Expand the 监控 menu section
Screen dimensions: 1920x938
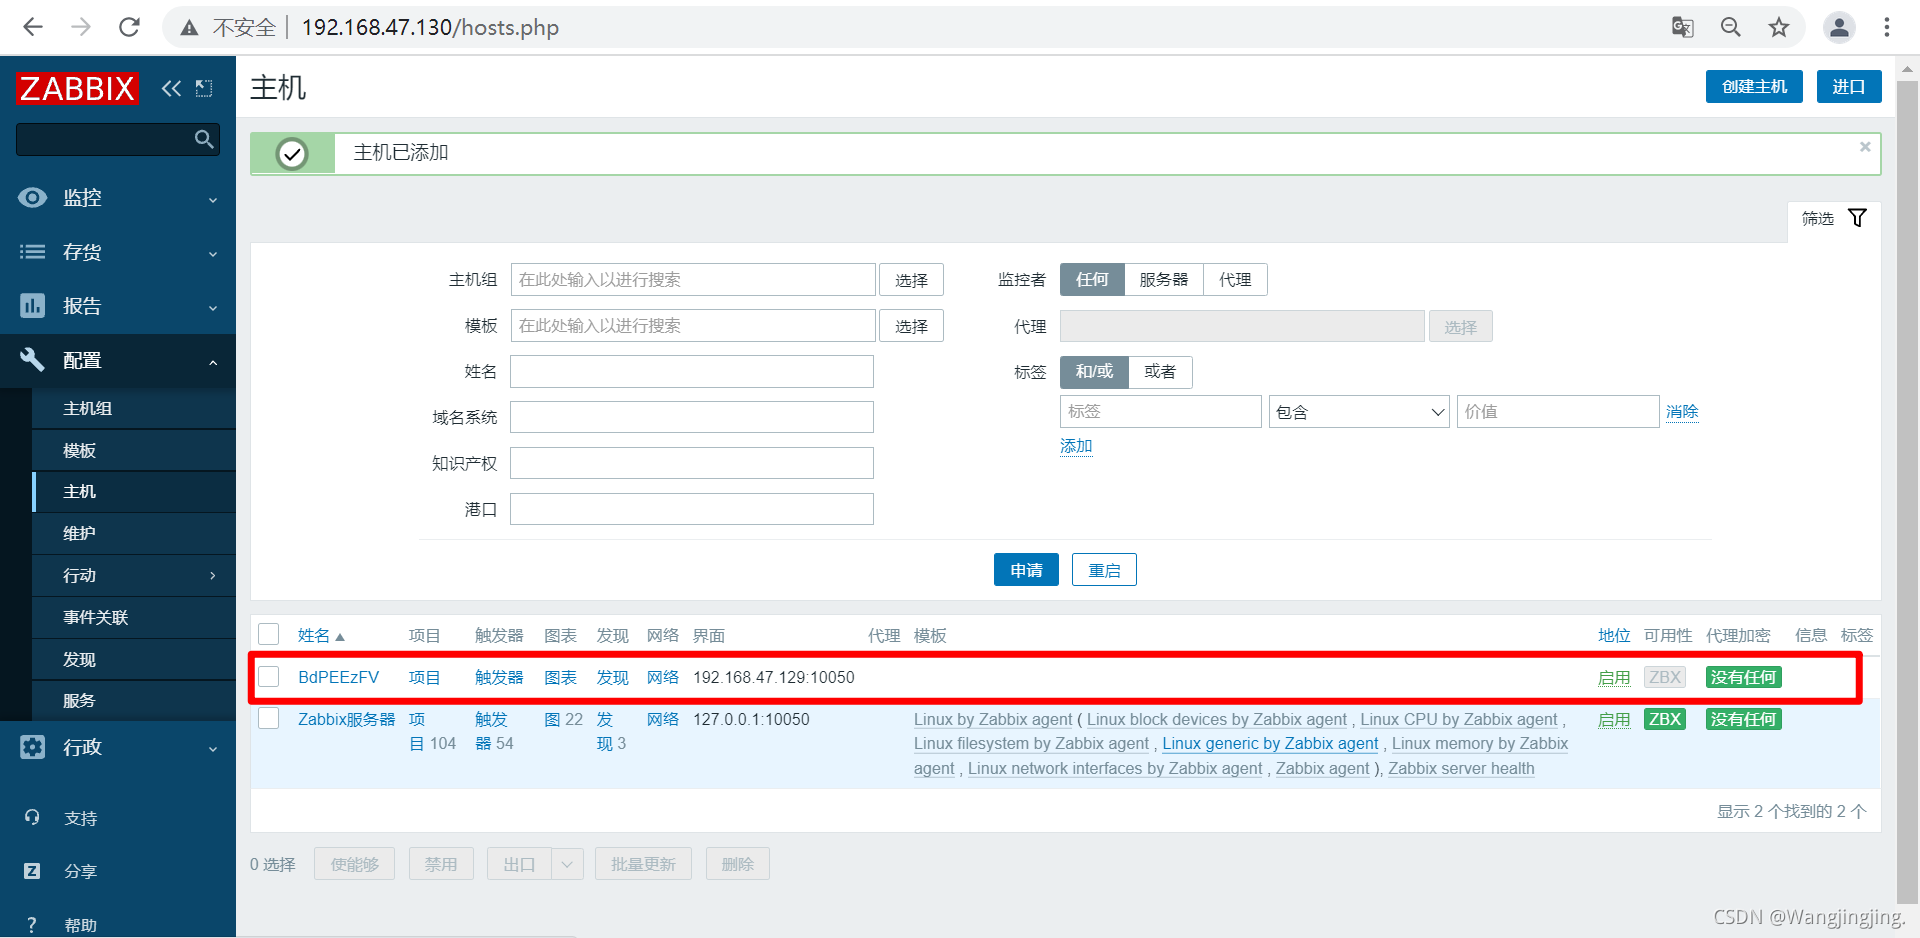tap(118, 198)
